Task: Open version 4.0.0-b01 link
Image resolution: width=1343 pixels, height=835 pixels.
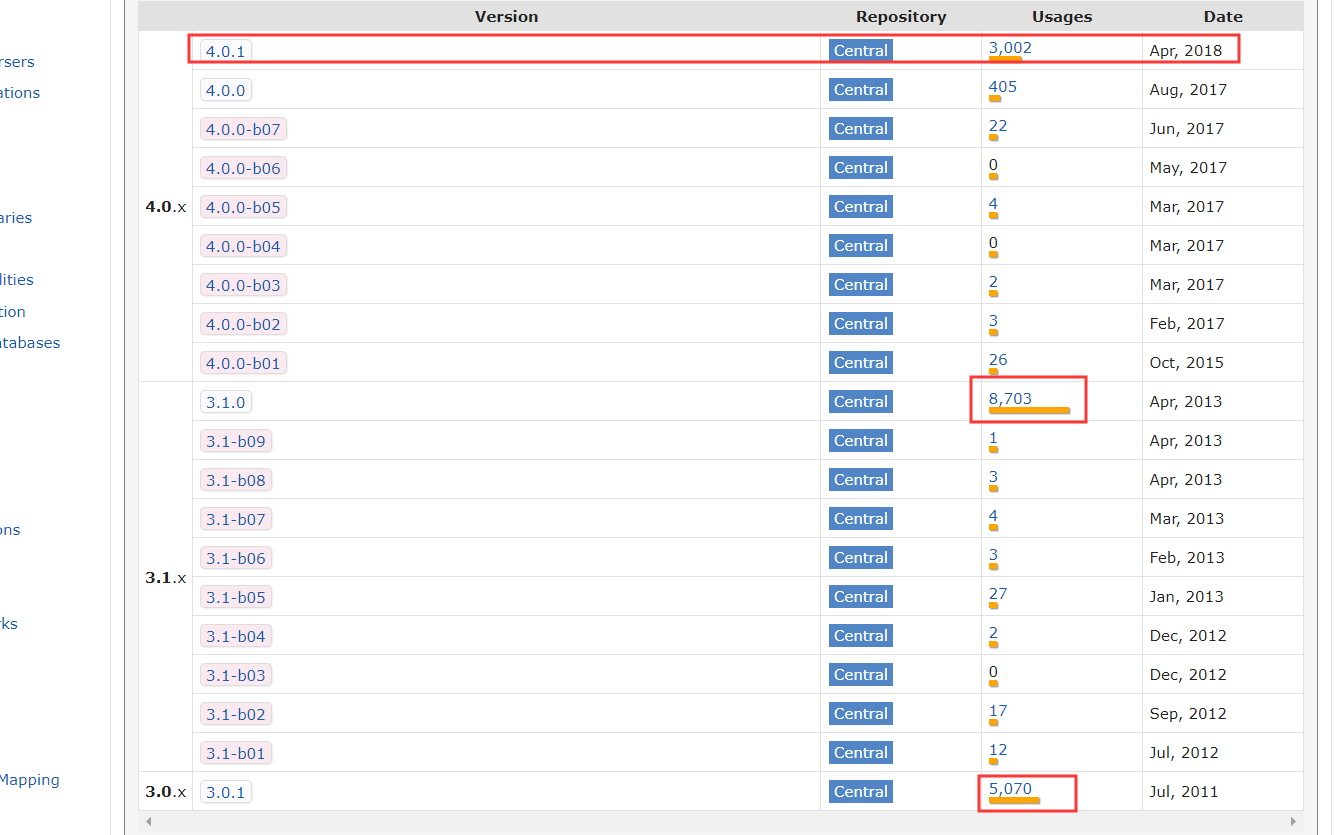Action: (243, 363)
